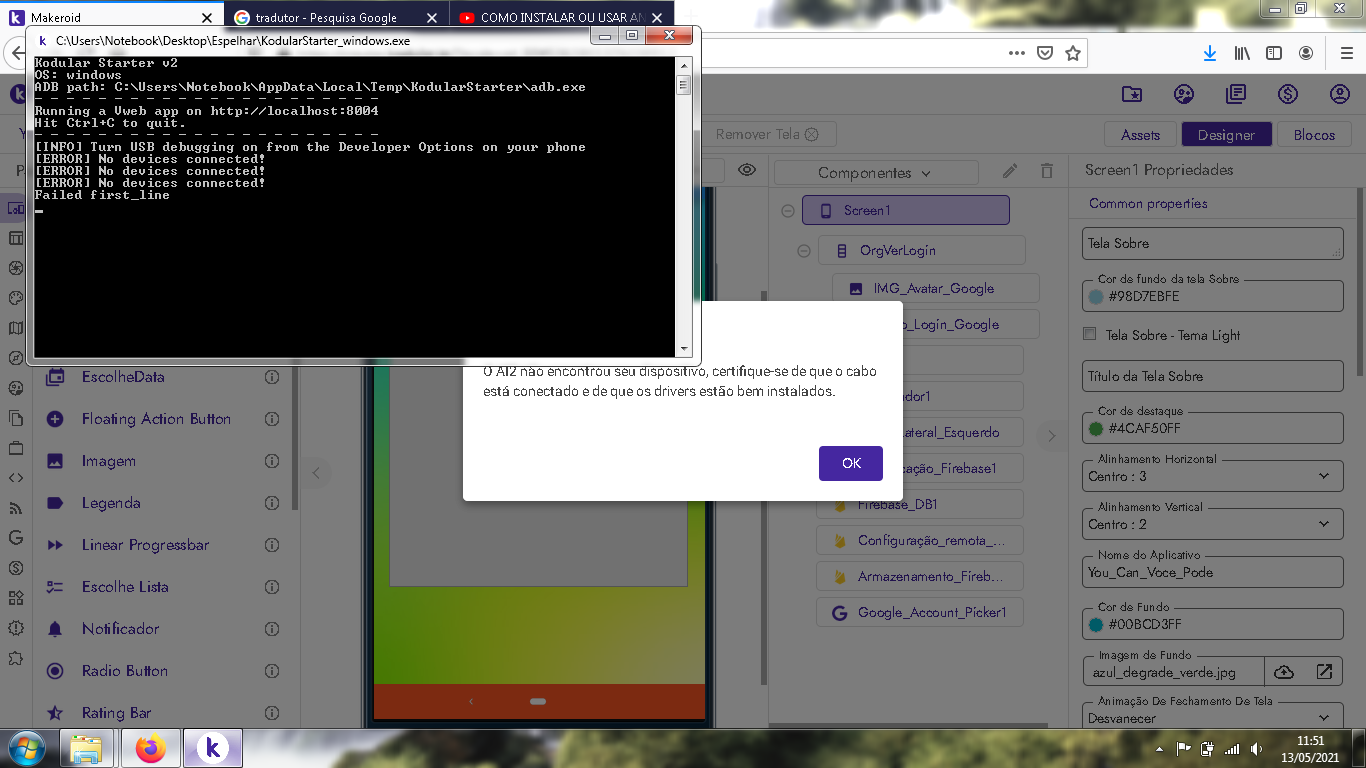The image size is (1366, 768).
Task: Click the rename pencil icon in Componentes panel
Action: coord(1010,172)
